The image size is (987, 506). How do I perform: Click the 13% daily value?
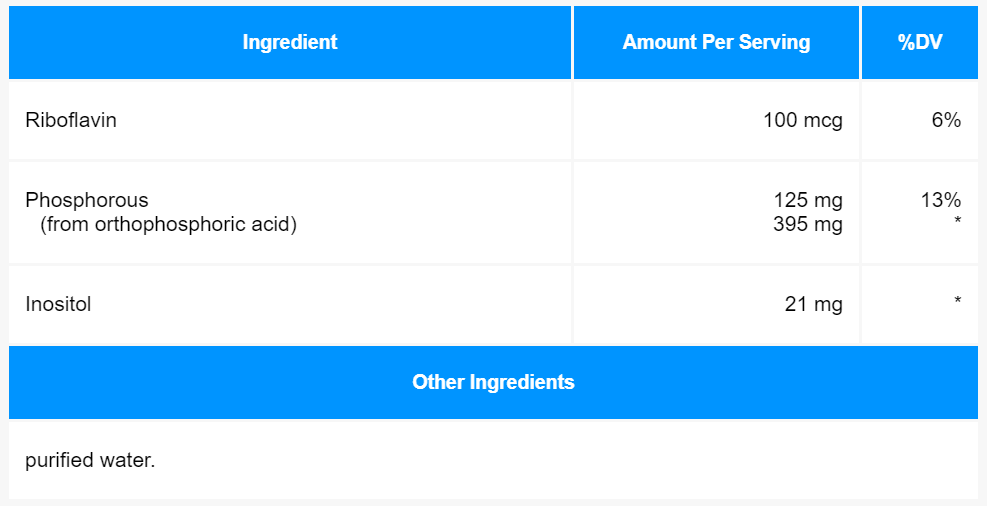click(x=940, y=200)
